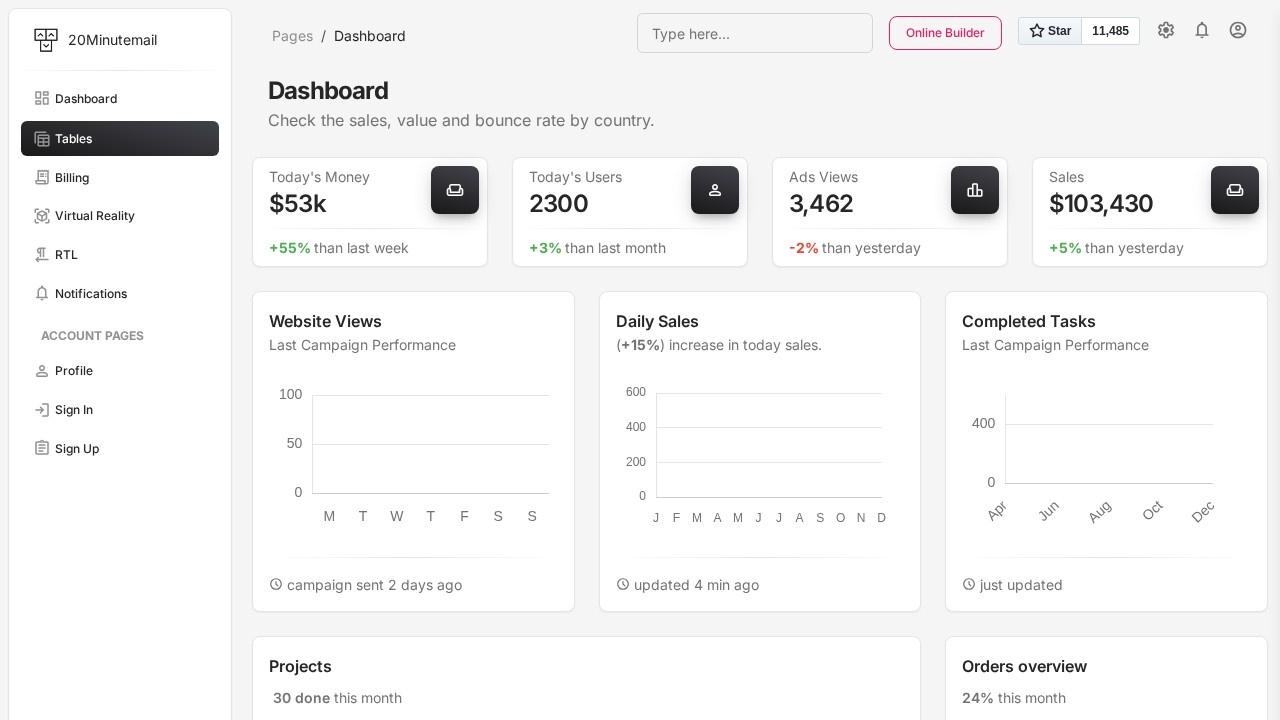1280x720 pixels.
Task: Click the notifications bell in header
Action: pyautogui.click(x=1202, y=30)
